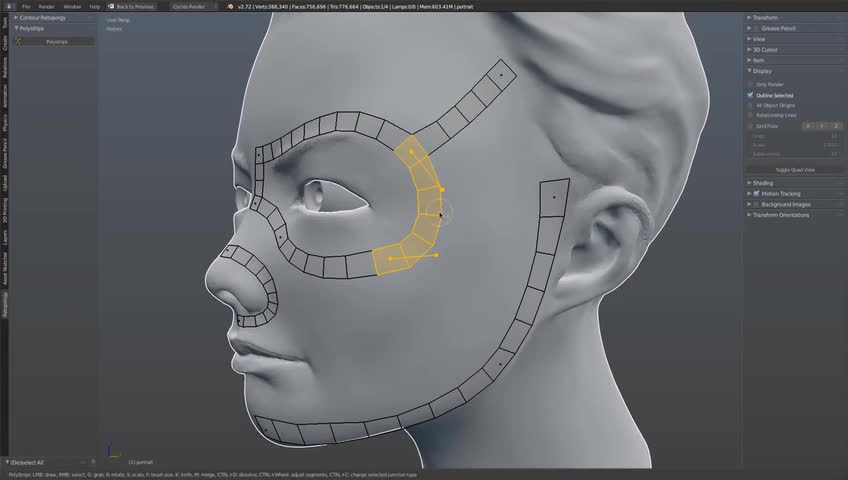Click the orange handle dot beside the eye
The height and width of the screenshot is (480, 848).
[x=442, y=190]
